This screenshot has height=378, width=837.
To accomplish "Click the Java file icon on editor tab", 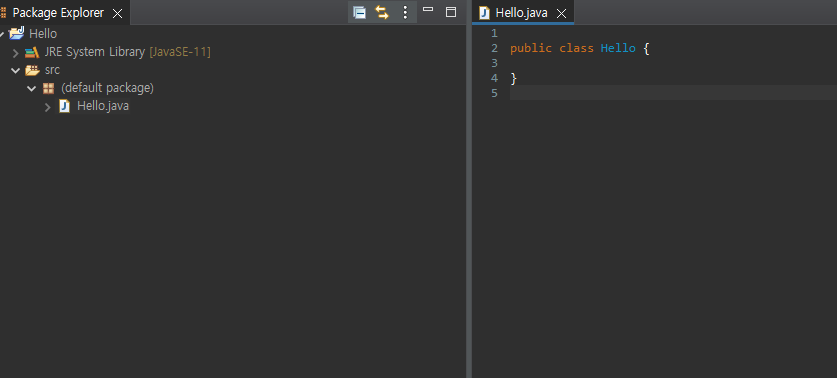I will (484, 13).
